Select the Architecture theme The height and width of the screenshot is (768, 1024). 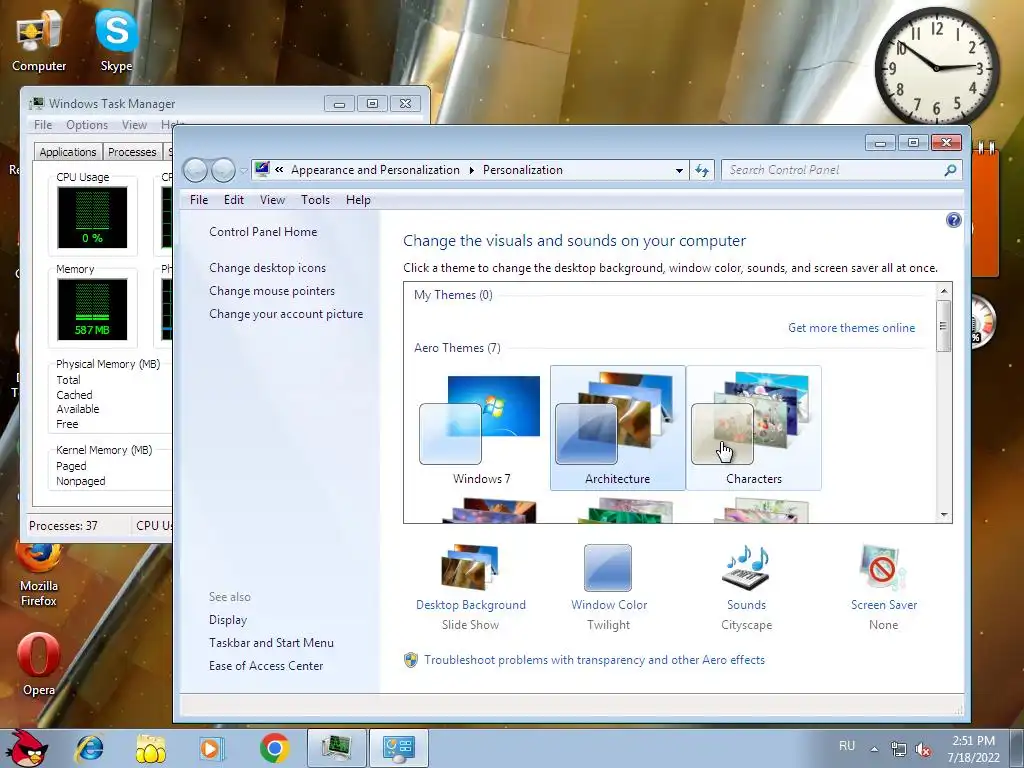(618, 428)
